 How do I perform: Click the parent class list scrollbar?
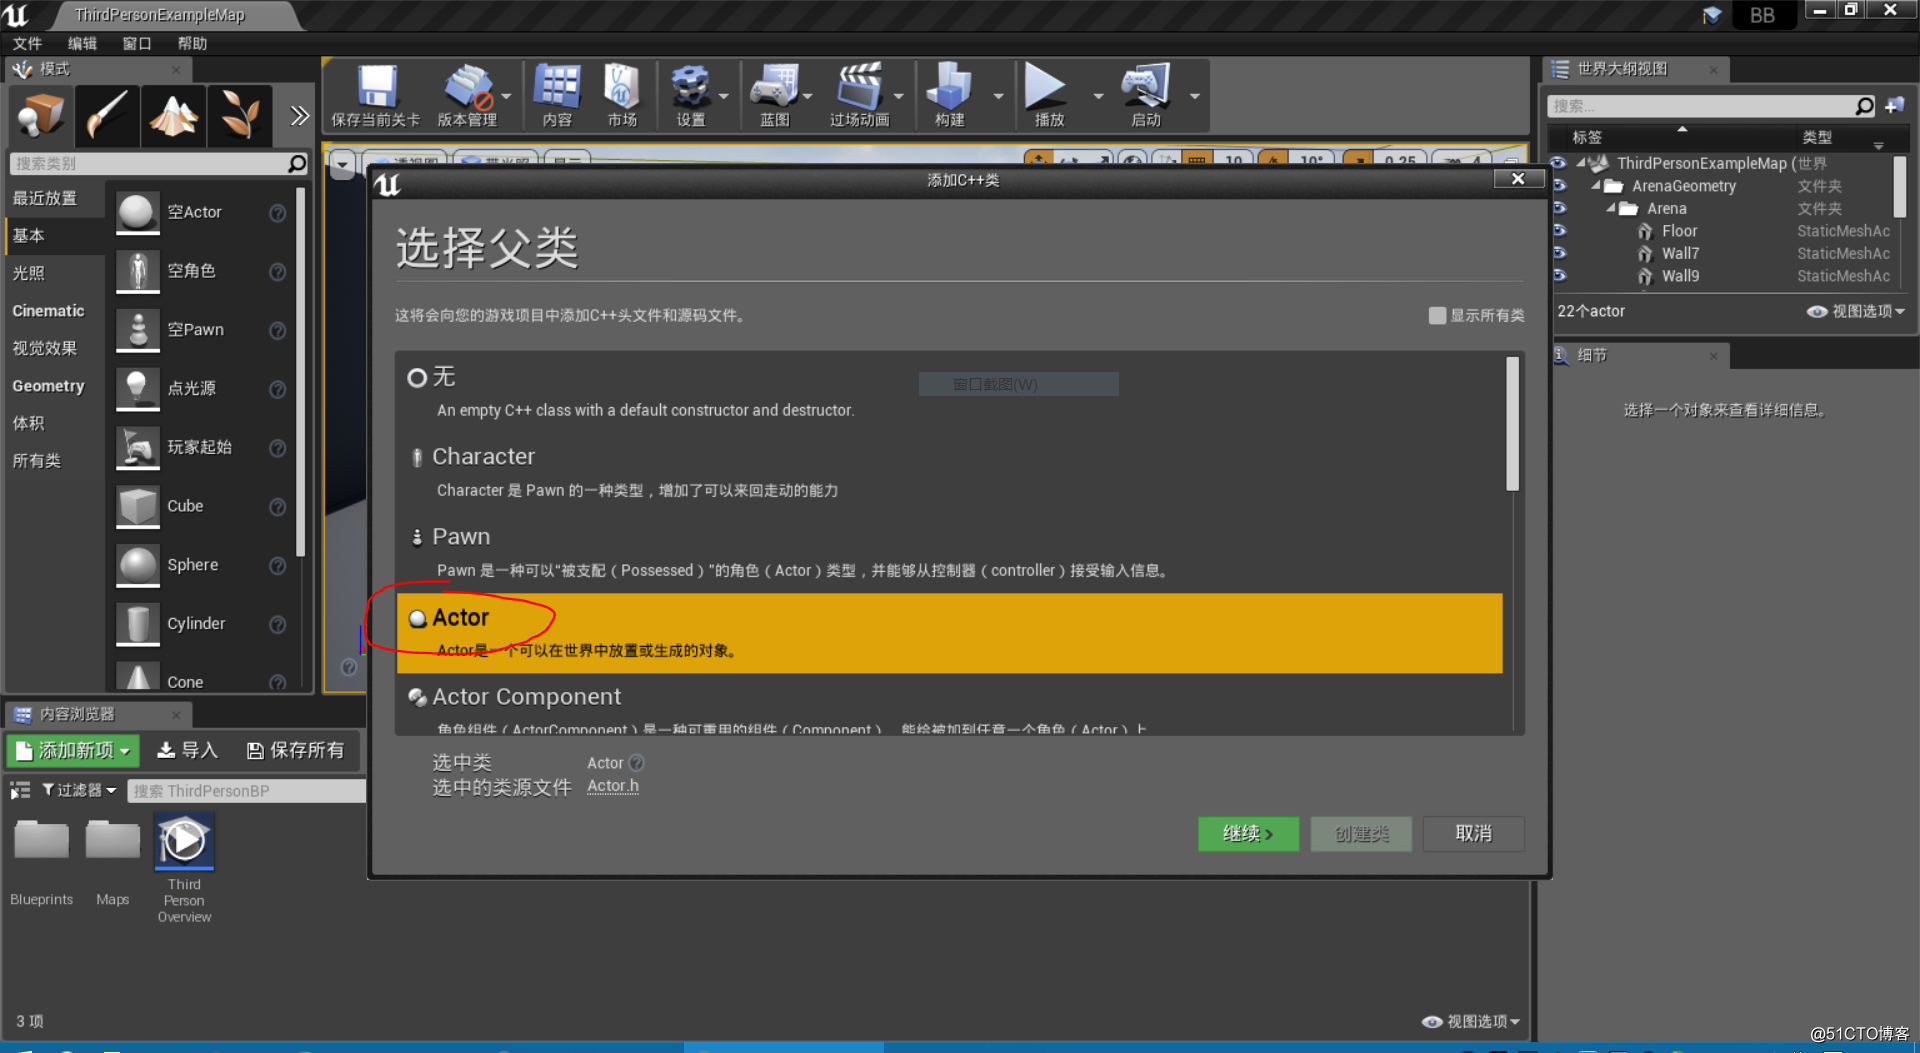[1512, 424]
